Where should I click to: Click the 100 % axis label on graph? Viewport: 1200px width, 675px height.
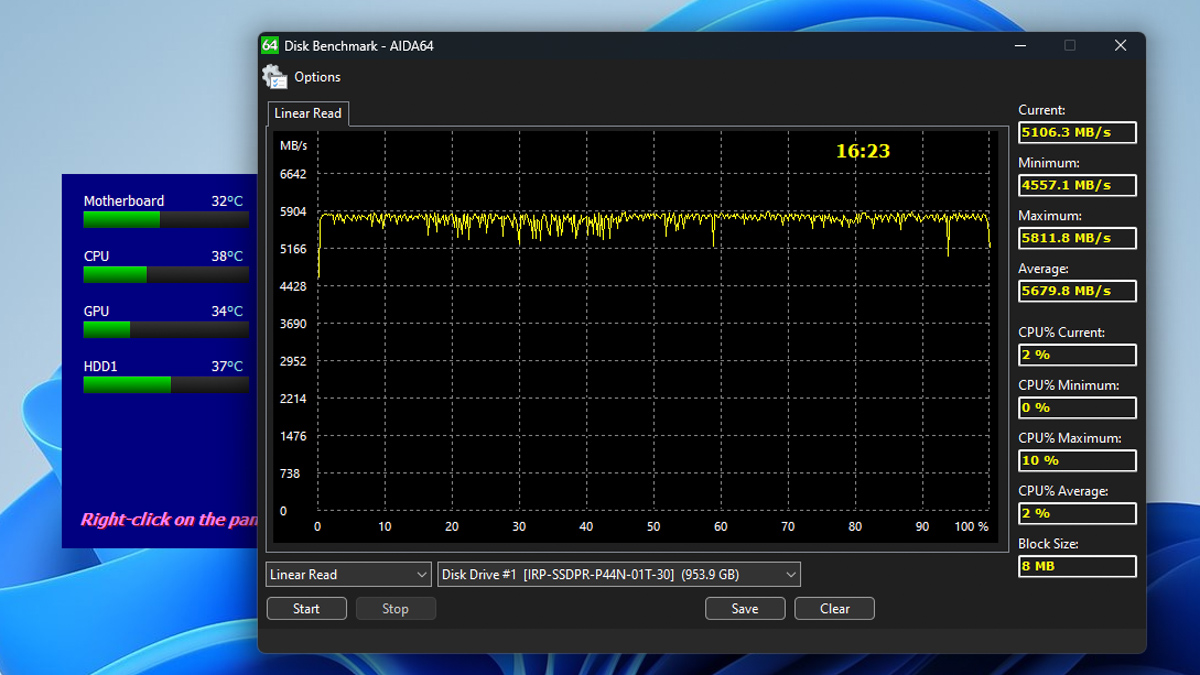pyautogui.click(x=971, y=526)
